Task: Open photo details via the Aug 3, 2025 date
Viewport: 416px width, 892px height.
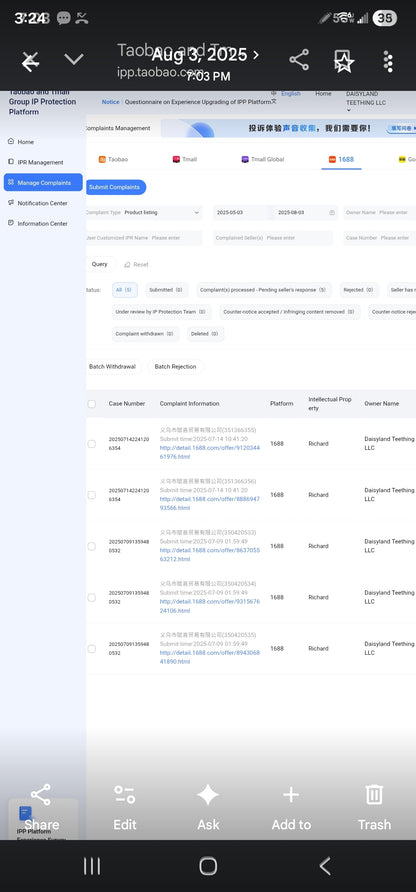Action: coord(205,55)
